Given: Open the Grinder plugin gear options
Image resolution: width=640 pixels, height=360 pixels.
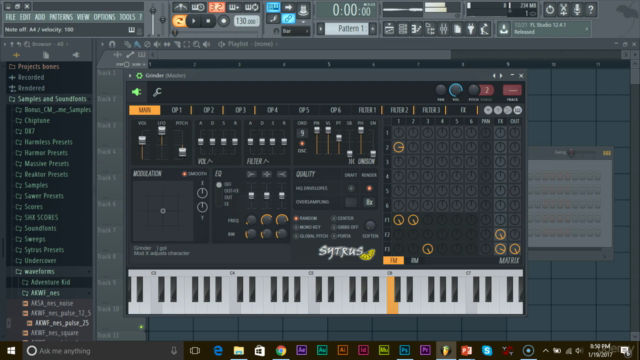Looking at the screenshot, I should point(139,76).
